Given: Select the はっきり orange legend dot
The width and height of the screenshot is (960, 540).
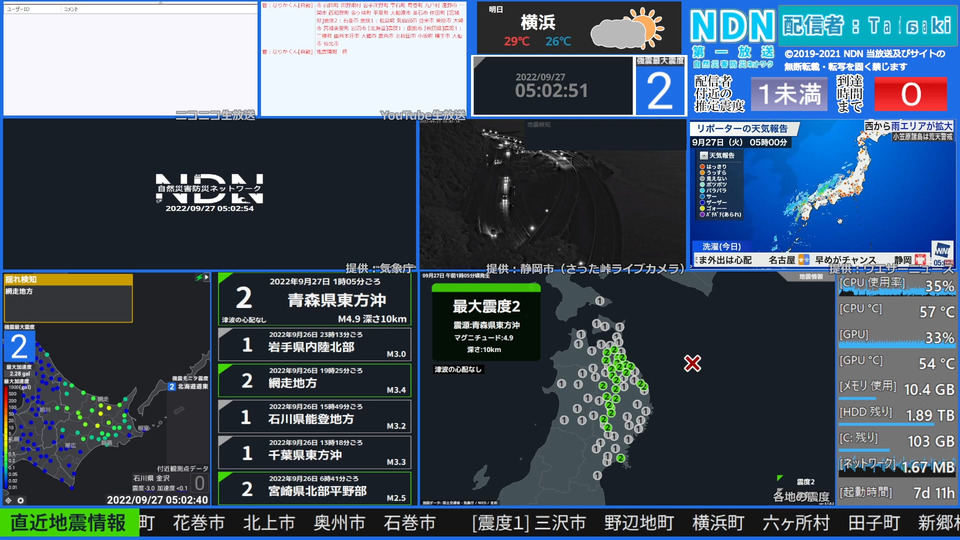Looking at the screenshot, I should [702, 167].
